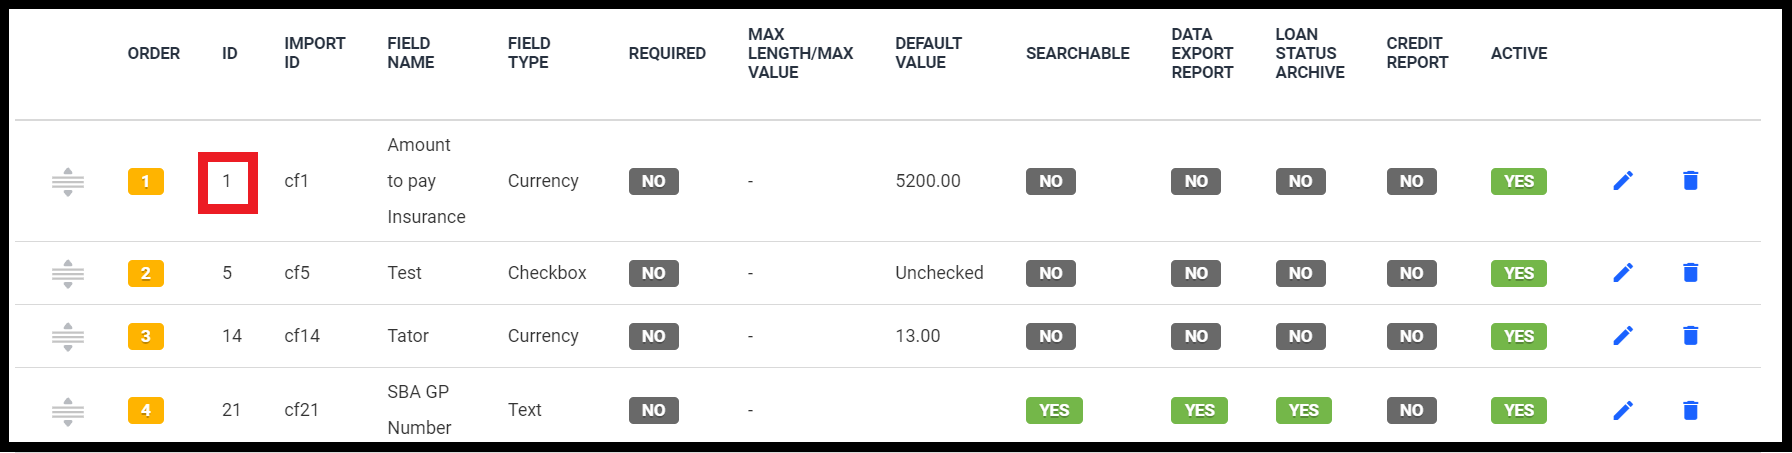
Task: Delete the Amount to pay Insurance field
Action: pos(1690,181)
